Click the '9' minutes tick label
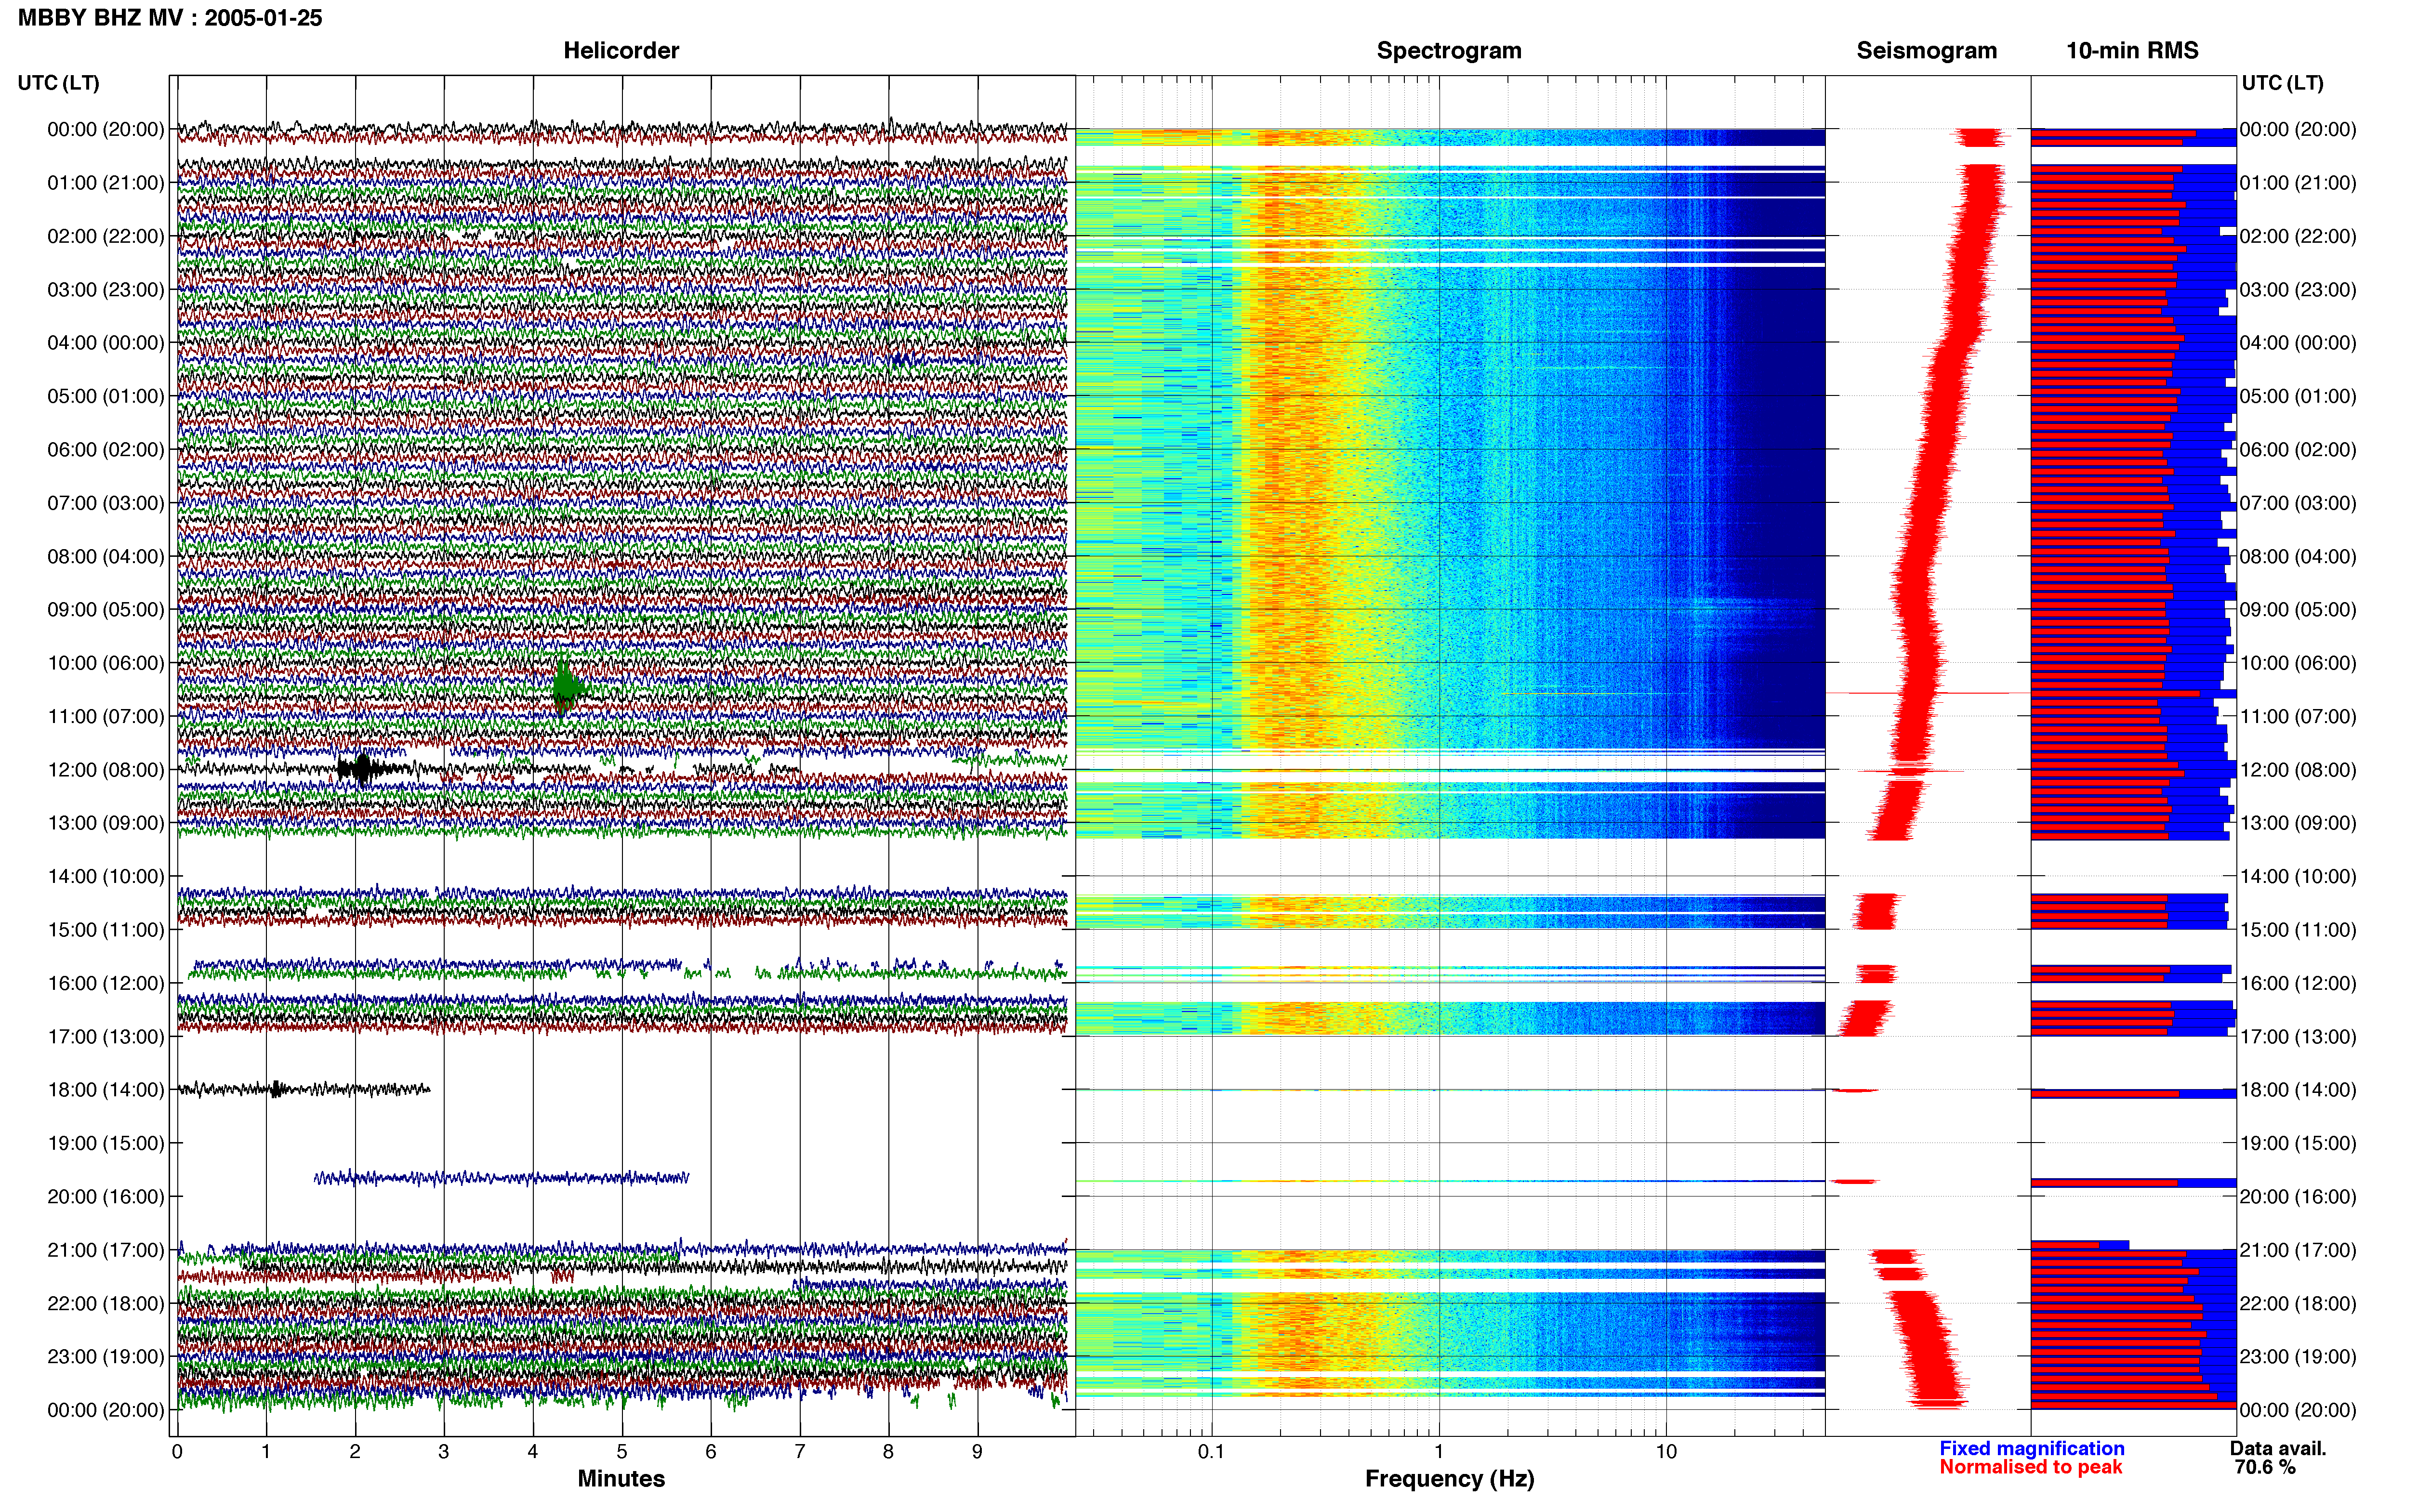2418x1512 pixels. 977,1451
